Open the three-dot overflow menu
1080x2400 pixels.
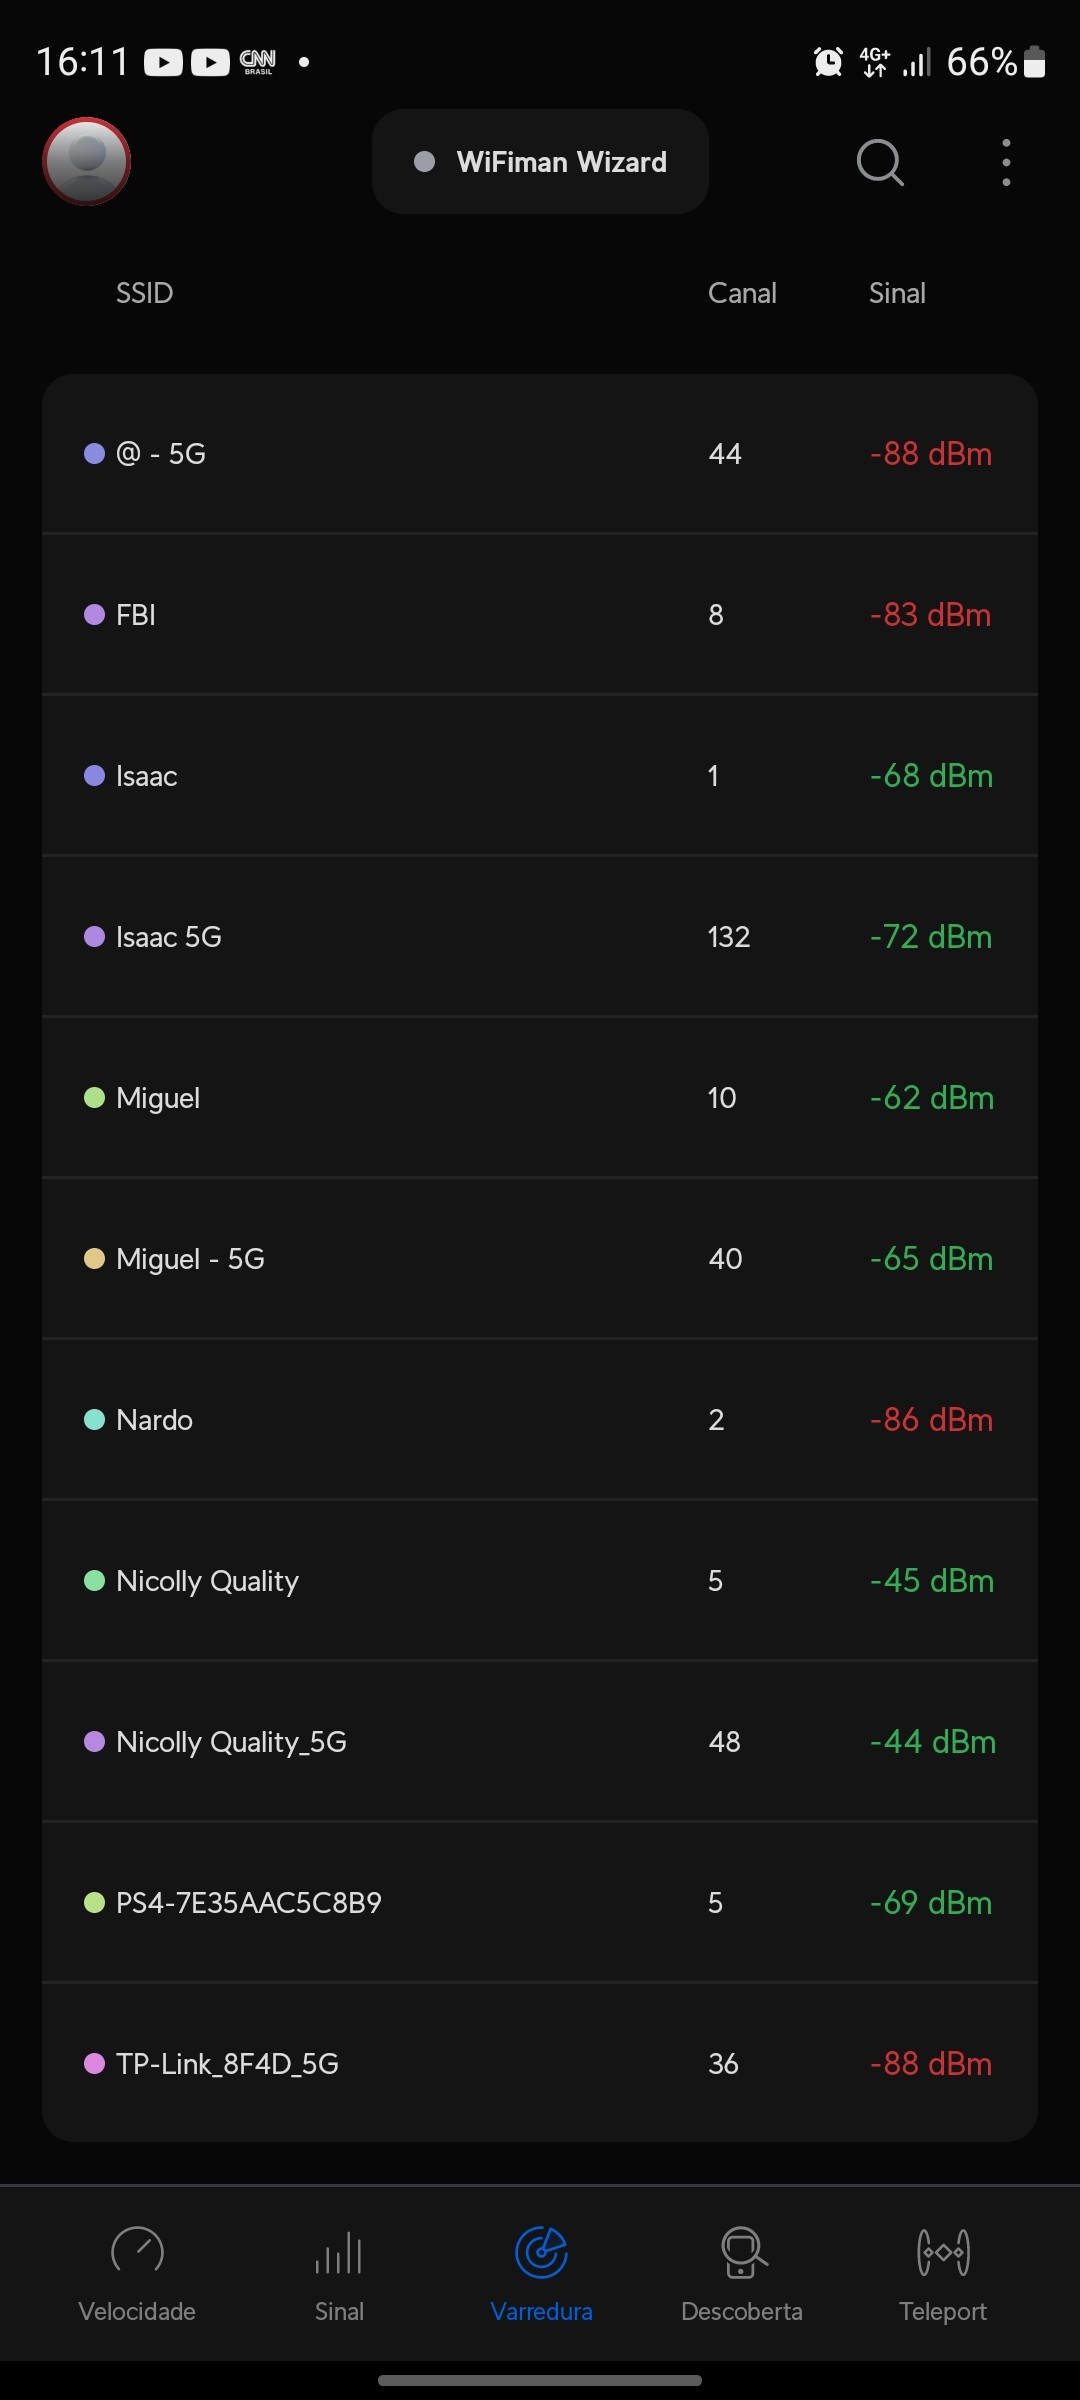[1006, 162]
